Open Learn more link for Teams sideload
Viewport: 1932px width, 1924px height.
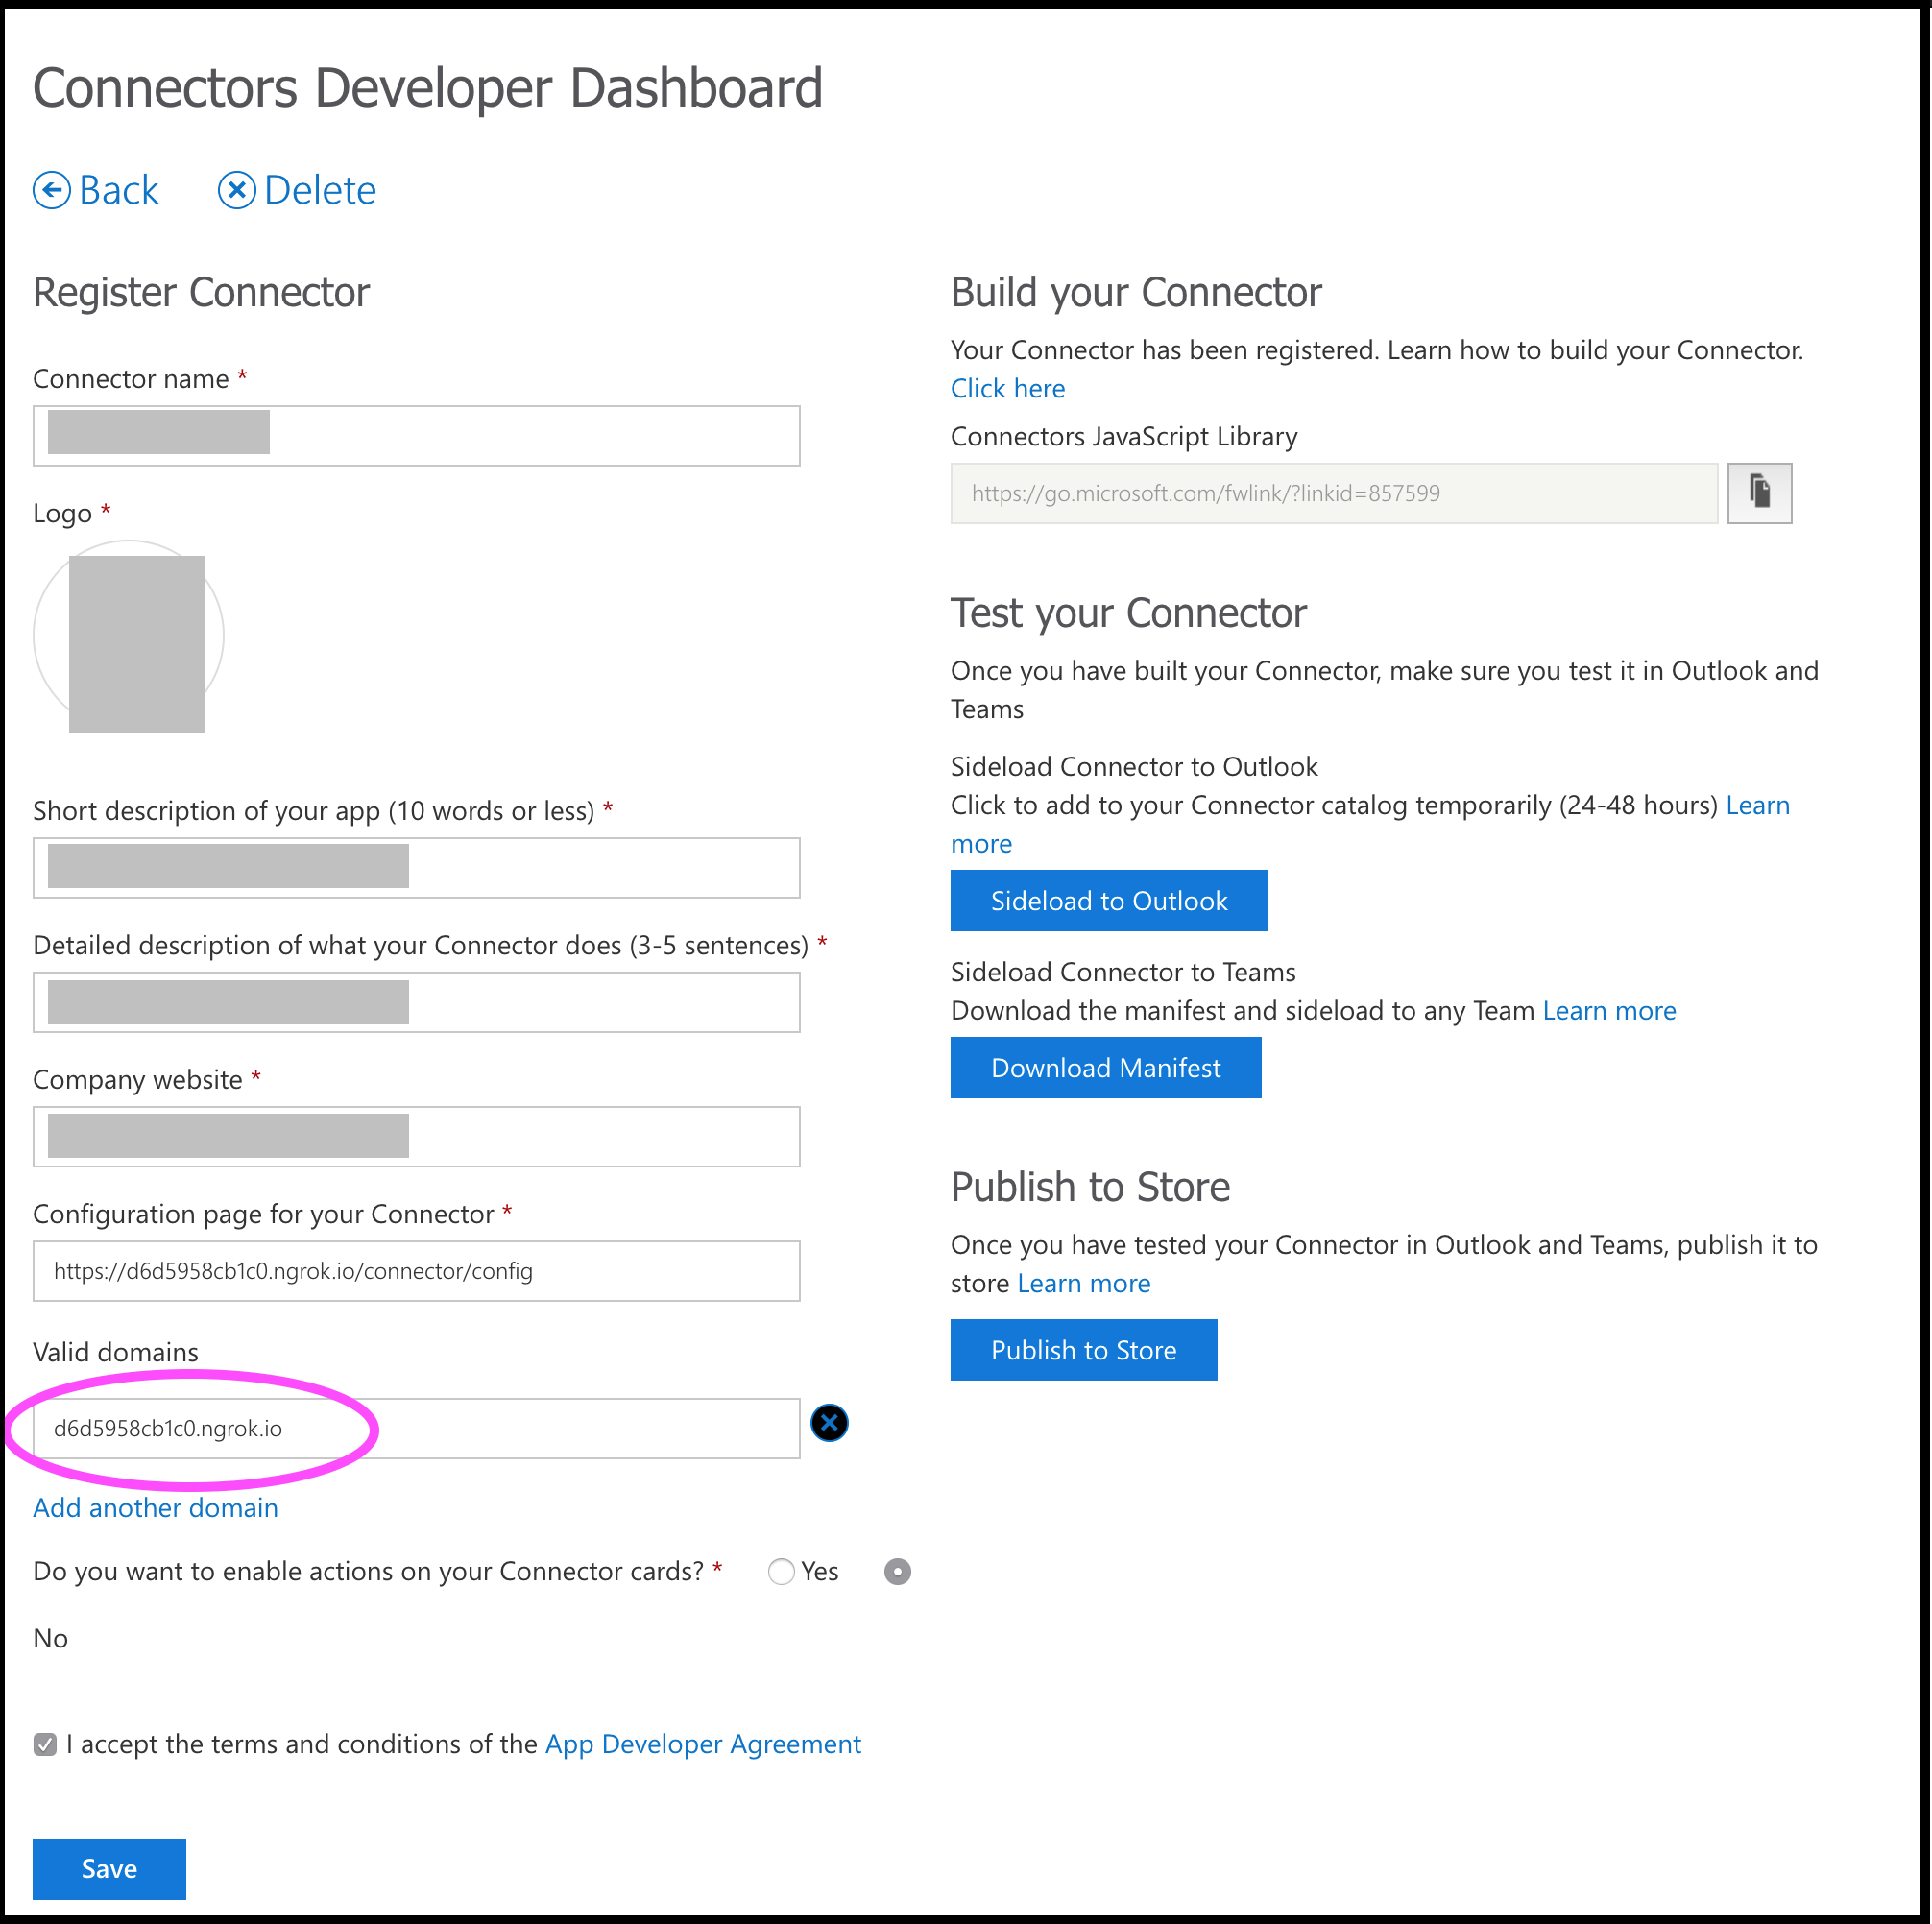pyautogui.click(x=1608, y=1010)
